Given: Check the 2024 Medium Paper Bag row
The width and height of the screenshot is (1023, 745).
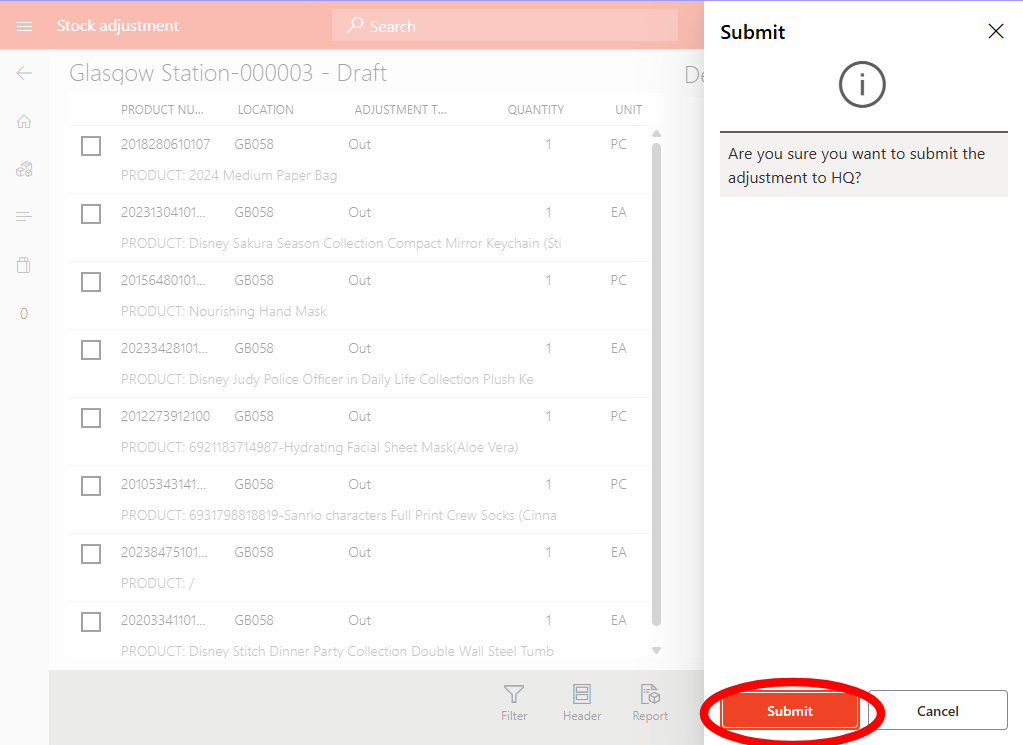Looking at the screenshot, I should coord(91,146).
